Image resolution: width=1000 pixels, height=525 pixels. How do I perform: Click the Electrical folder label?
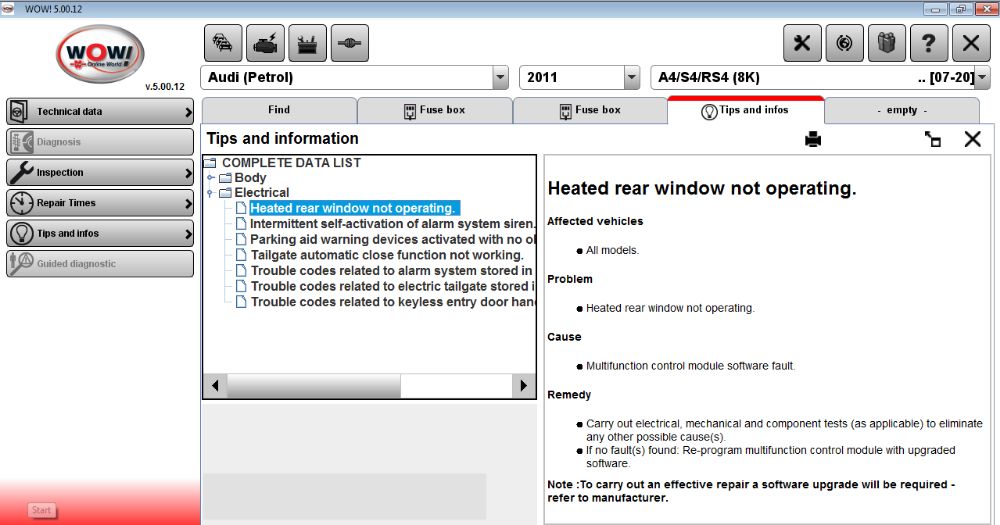pos(261,193)
